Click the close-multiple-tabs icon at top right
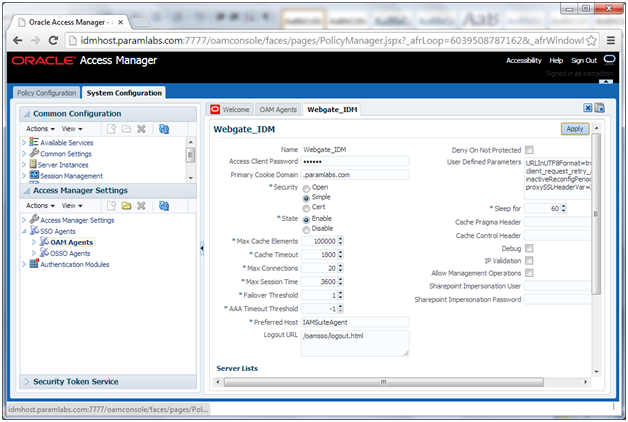 [600, 108]
